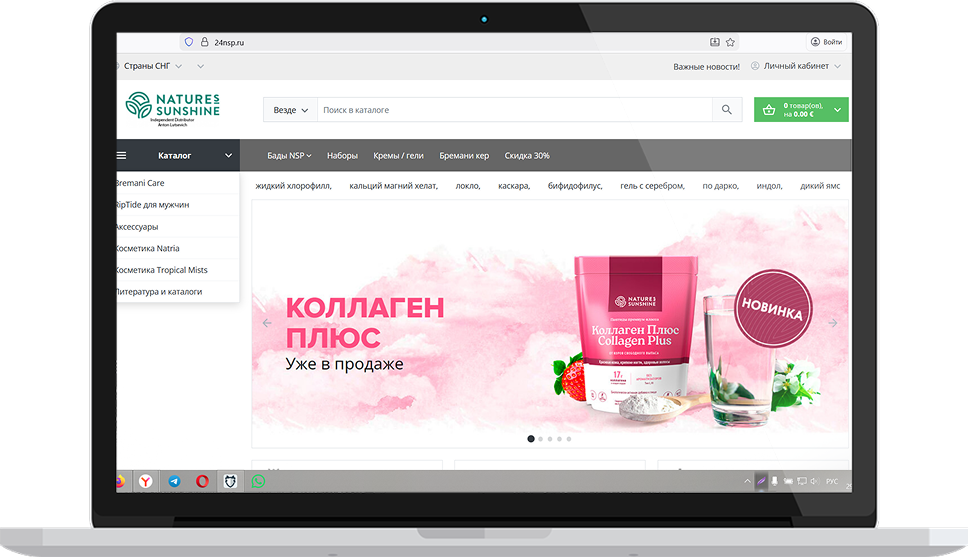Click the гель с серебром tag link
The height and width of the screenshot is (557, 968).
click(x=652, y=186)
